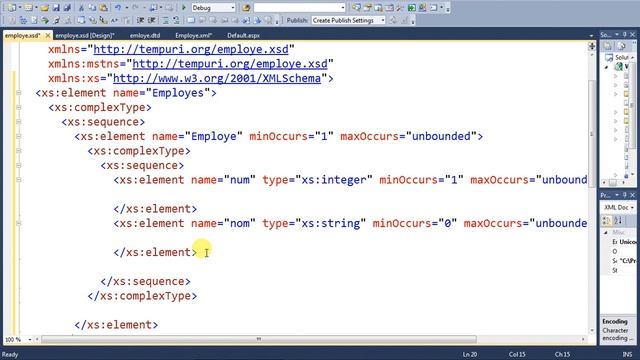Viewport: 640px width, 360px height.
Task: Collapse the nom element outline node
Action: click(19, 223)
